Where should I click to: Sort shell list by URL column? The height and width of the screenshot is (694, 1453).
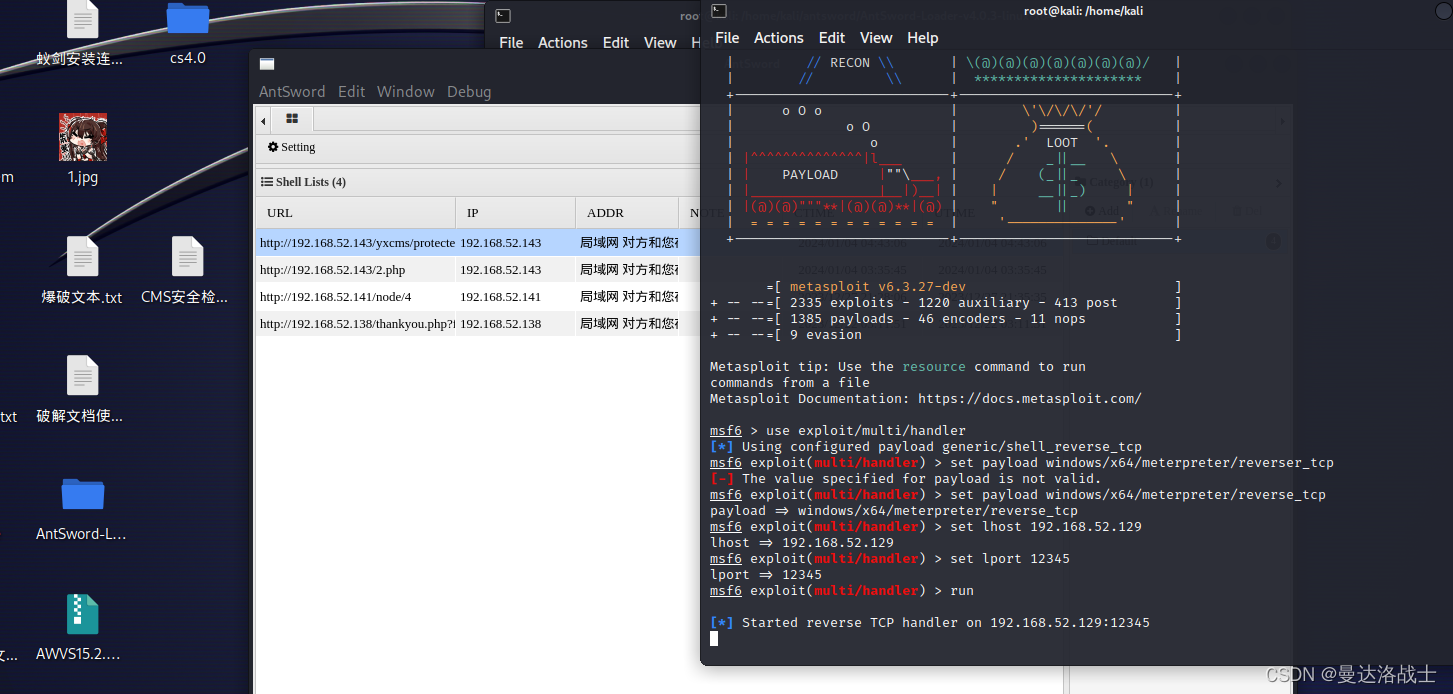point(356,213)
